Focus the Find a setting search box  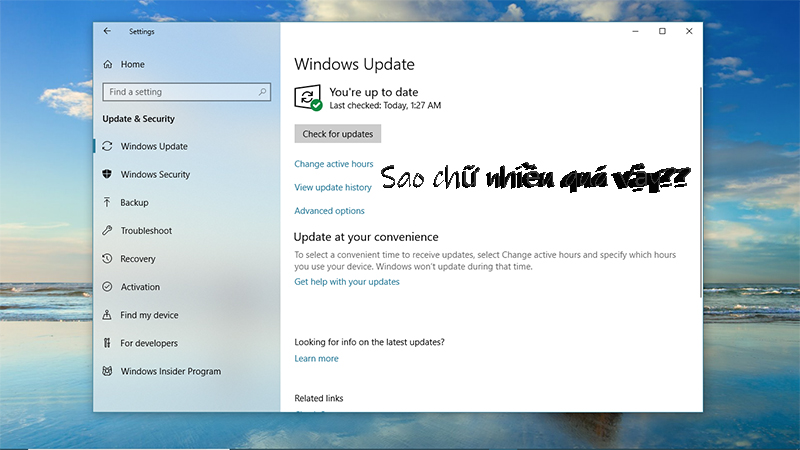(x=186, y=92)
